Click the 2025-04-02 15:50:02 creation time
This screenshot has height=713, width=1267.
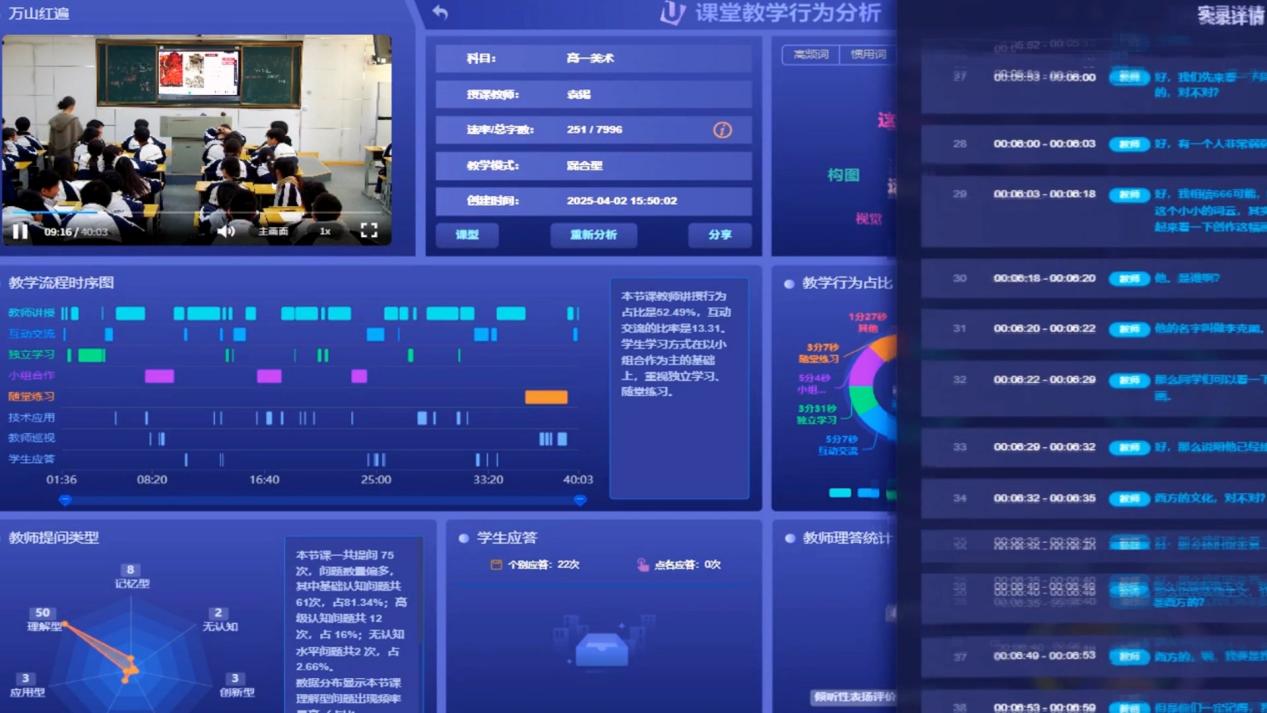tap(622, 201)
